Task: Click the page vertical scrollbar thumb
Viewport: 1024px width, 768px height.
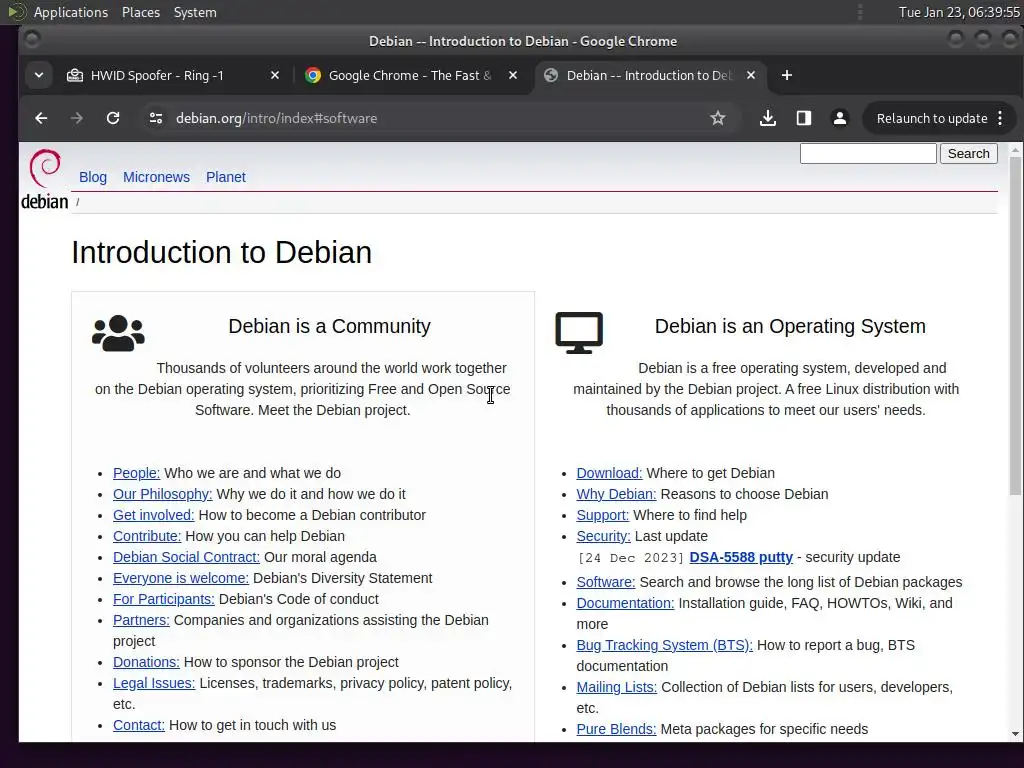Action: 1015,325
